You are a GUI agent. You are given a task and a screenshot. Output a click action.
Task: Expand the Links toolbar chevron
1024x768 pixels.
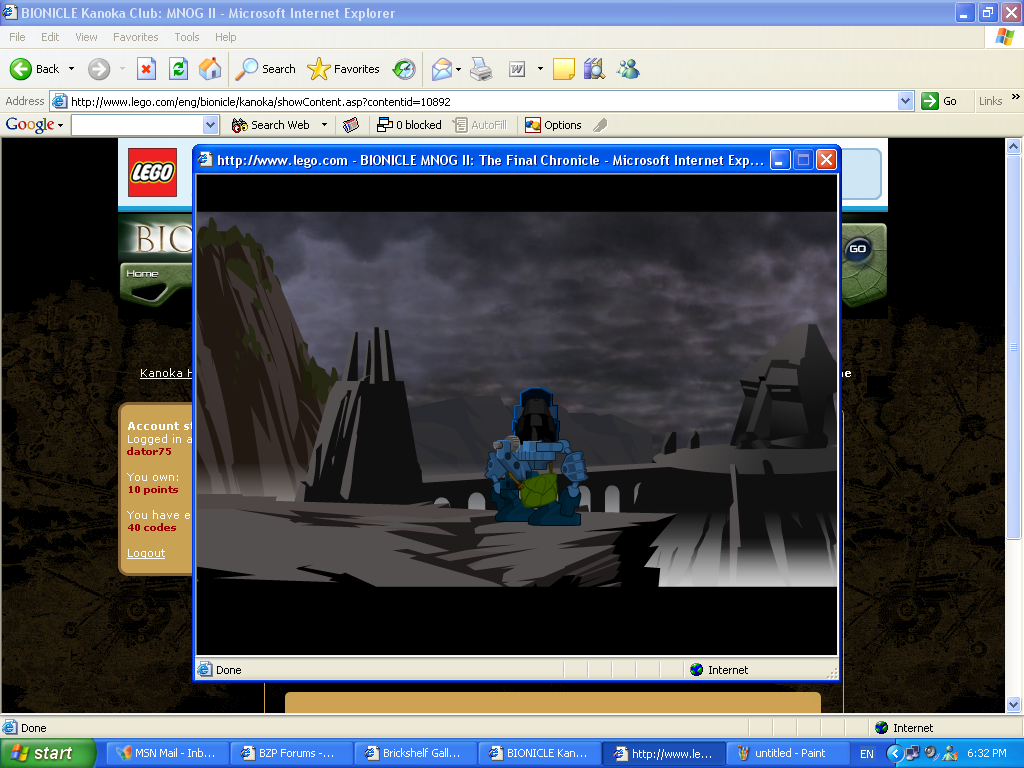[1016, 97]
